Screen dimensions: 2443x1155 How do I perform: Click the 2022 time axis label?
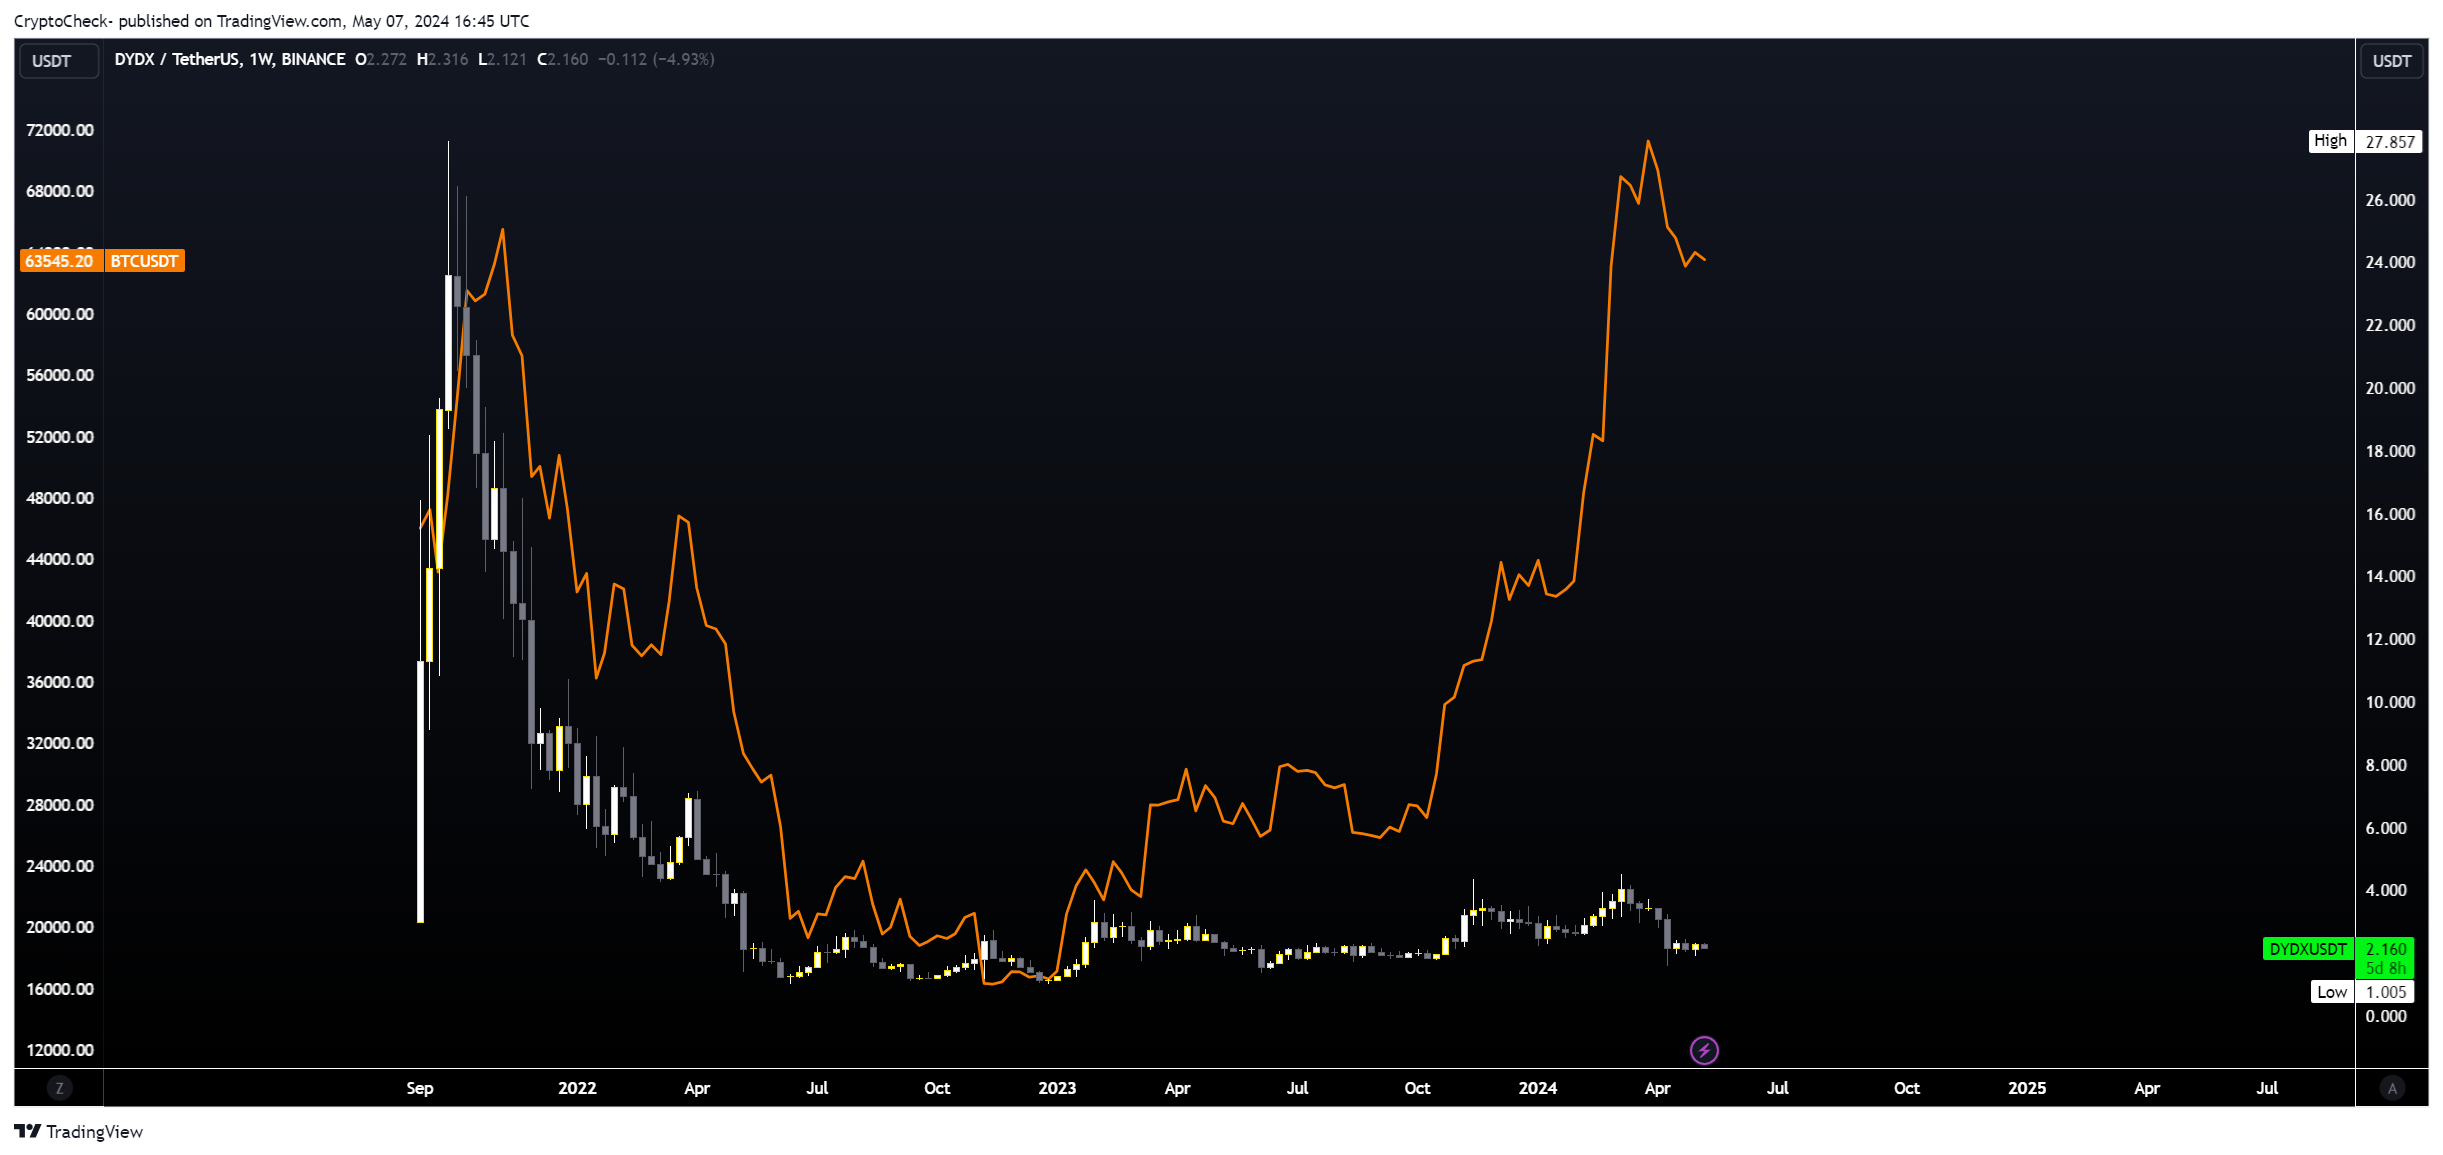(577, 1088)
